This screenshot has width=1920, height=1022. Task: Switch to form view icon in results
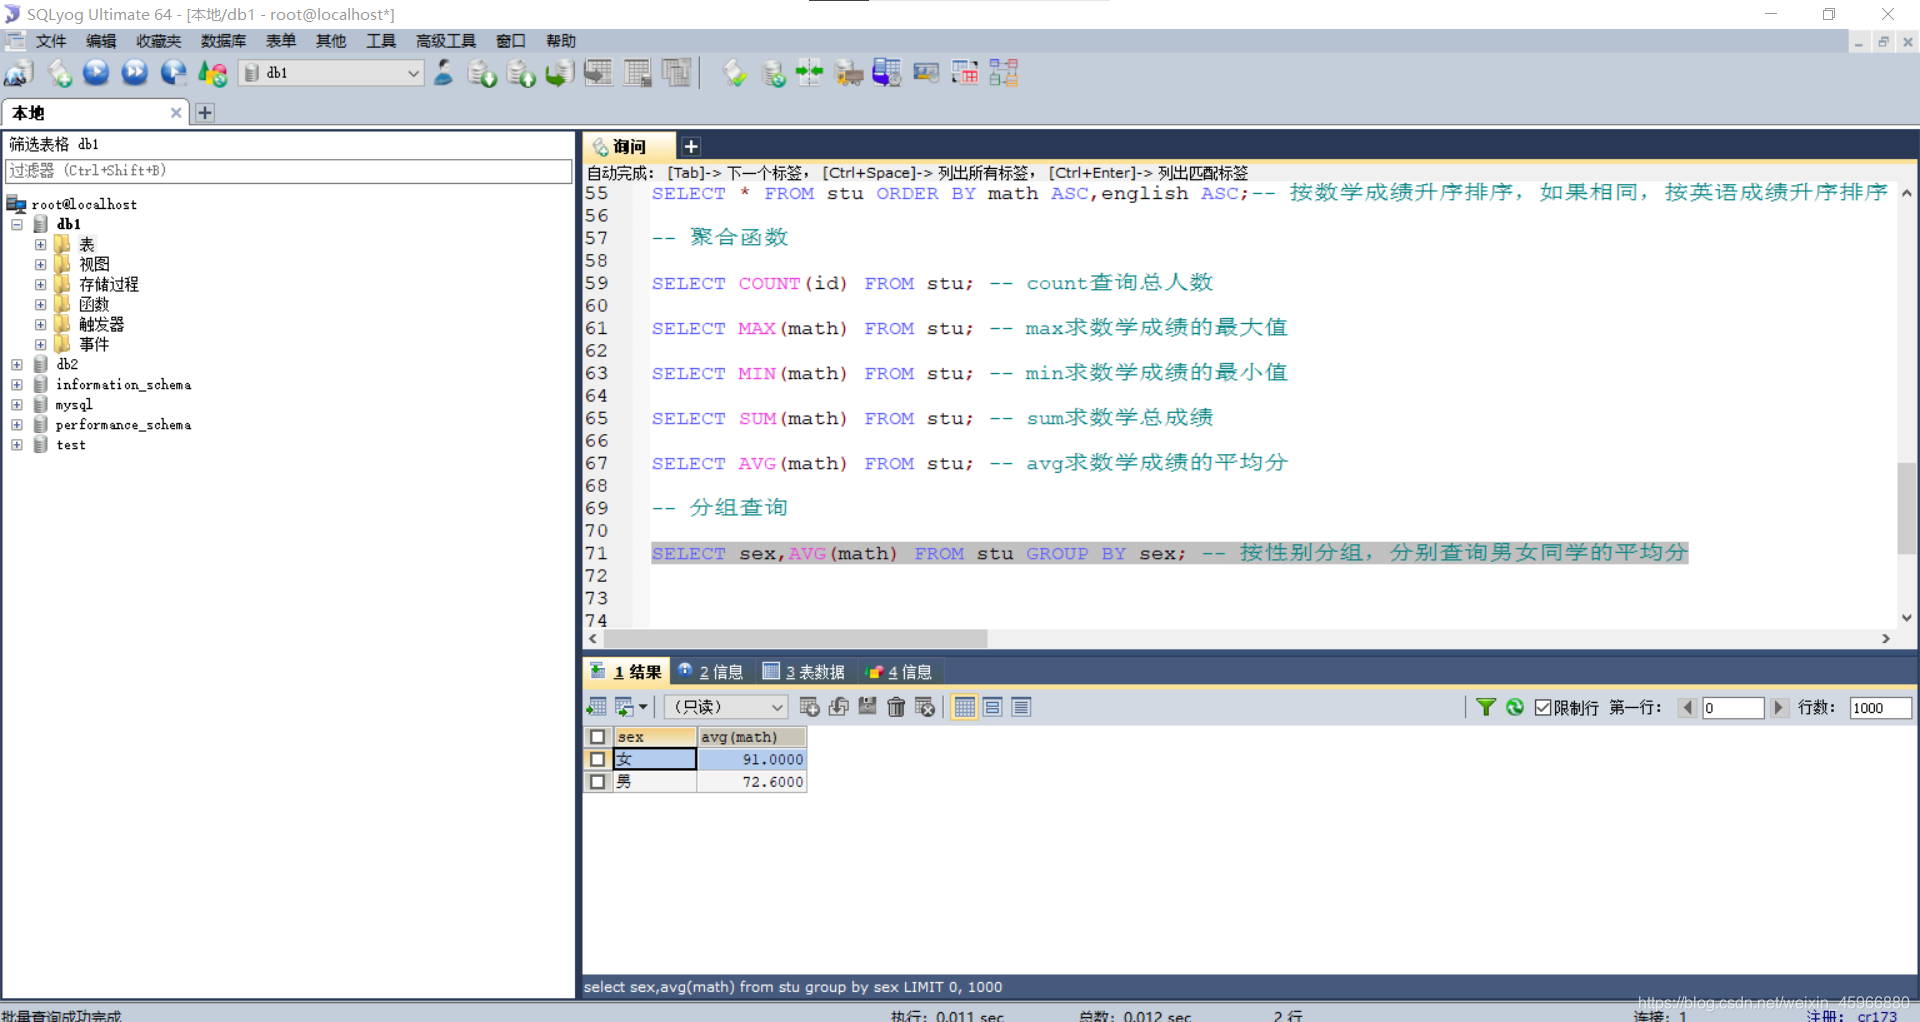[993, 707]
